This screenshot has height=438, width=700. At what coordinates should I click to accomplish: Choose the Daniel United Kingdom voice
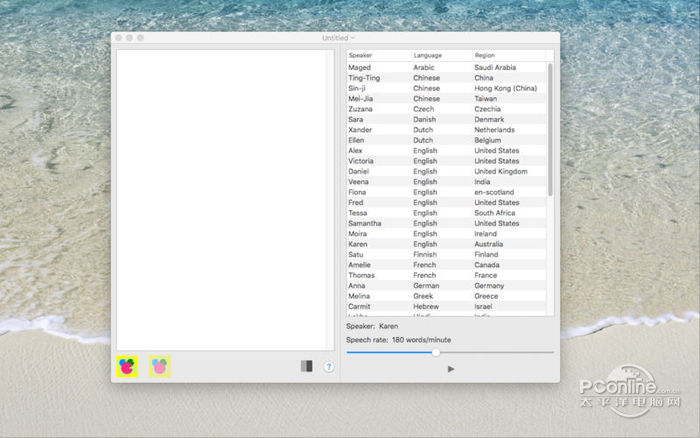pyautogui.click(x=446, y=171)
